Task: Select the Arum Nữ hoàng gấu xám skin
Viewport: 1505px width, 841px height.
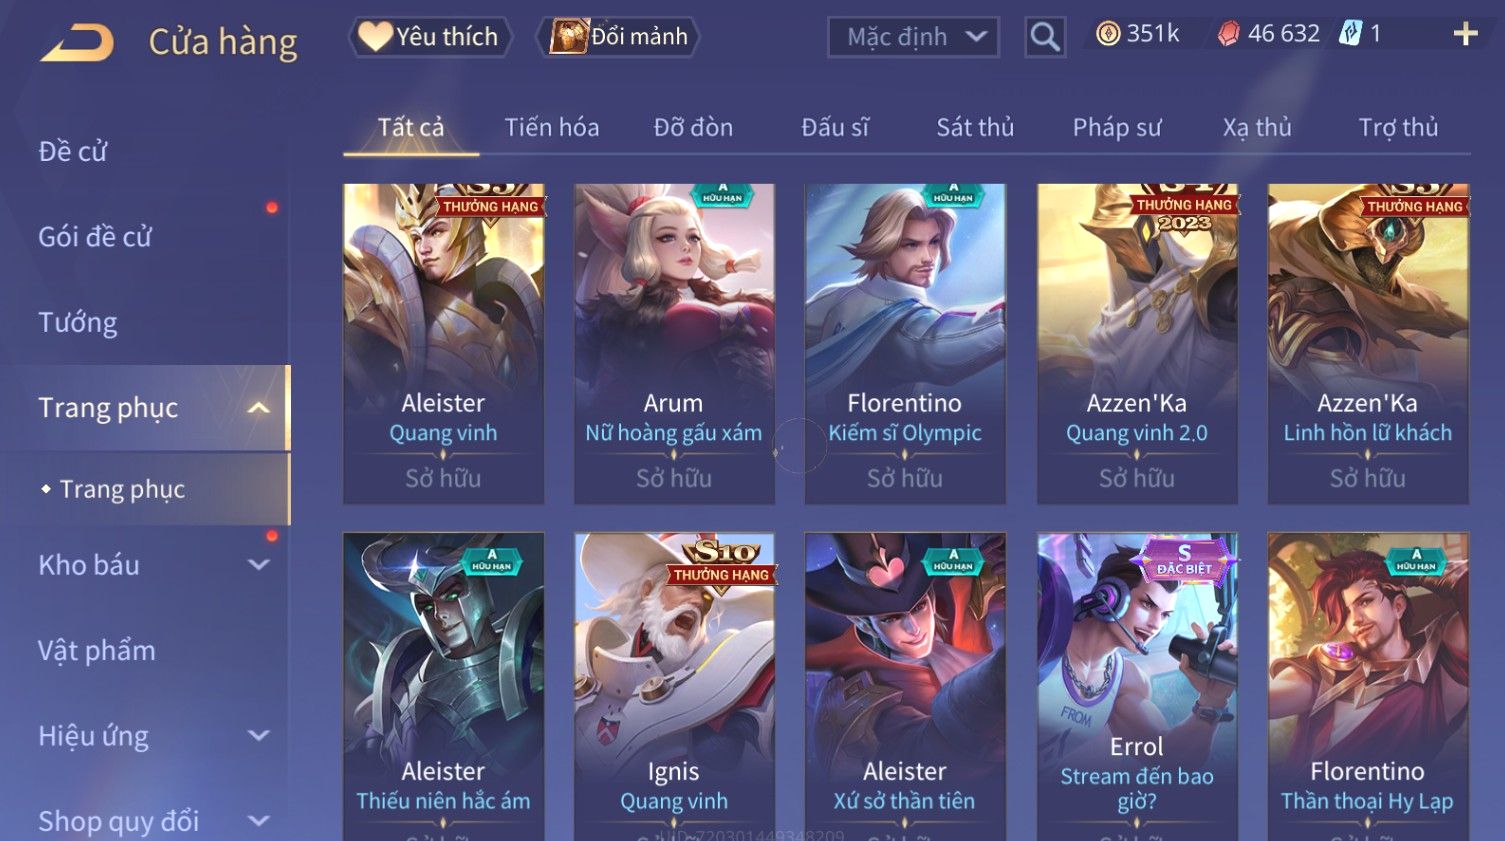Action: (674, 343)
